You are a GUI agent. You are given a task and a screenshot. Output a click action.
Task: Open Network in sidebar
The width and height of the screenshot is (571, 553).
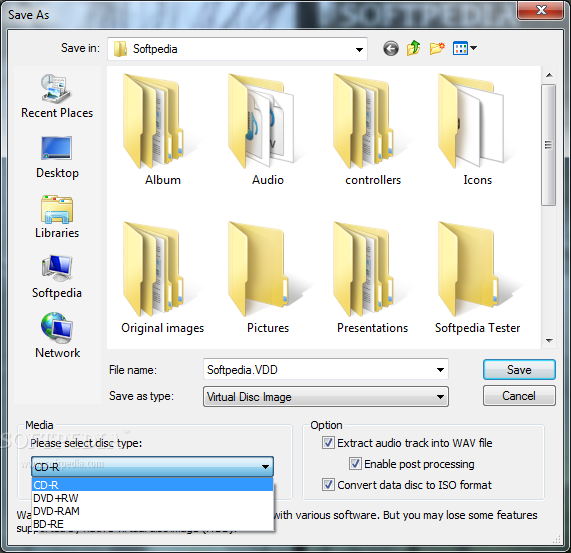(57, 336)
